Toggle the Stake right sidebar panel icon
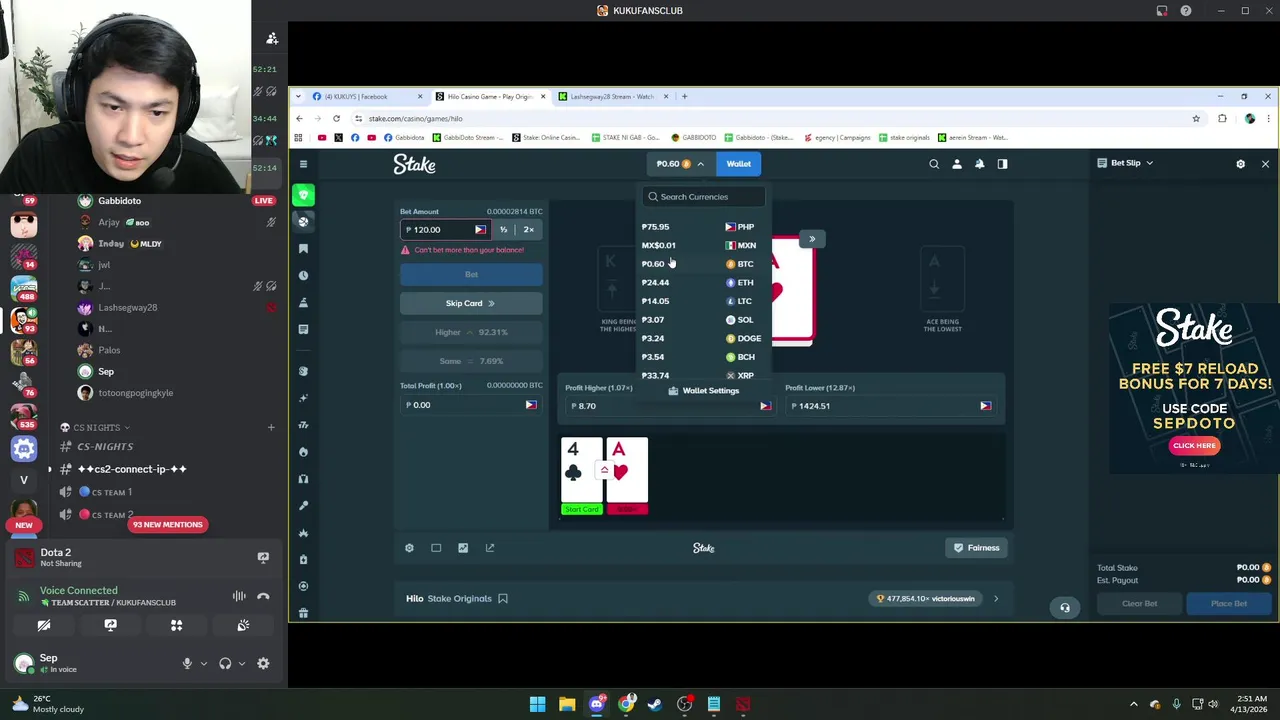 click(x=1002, y=164)
